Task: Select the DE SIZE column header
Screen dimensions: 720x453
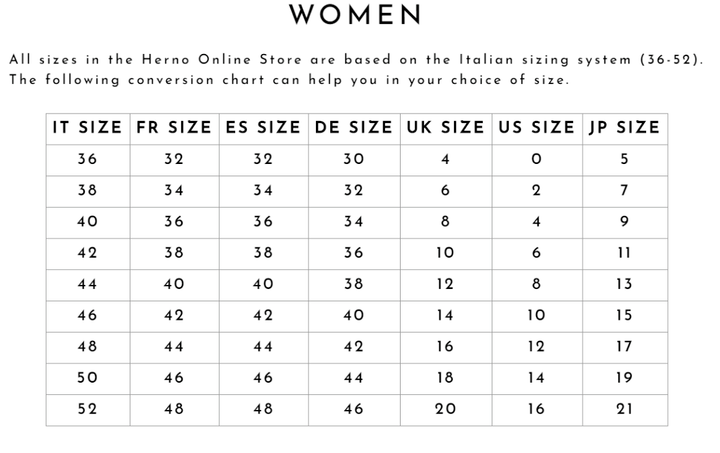Action: pos(353,127)
